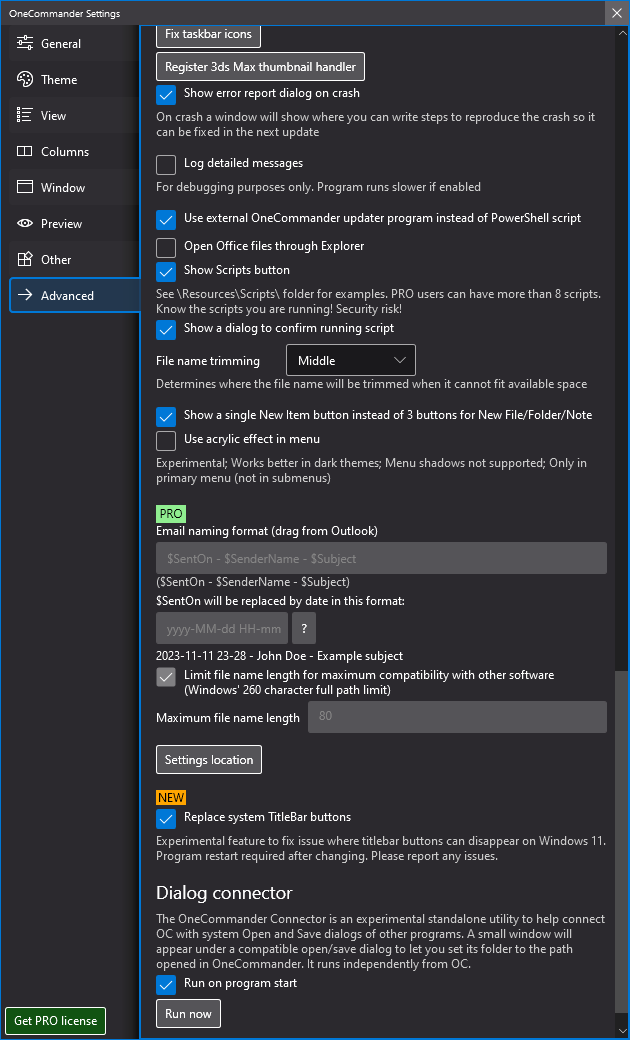
Task: Click the Preview eye icon
Action: click(x=24, y=224)
